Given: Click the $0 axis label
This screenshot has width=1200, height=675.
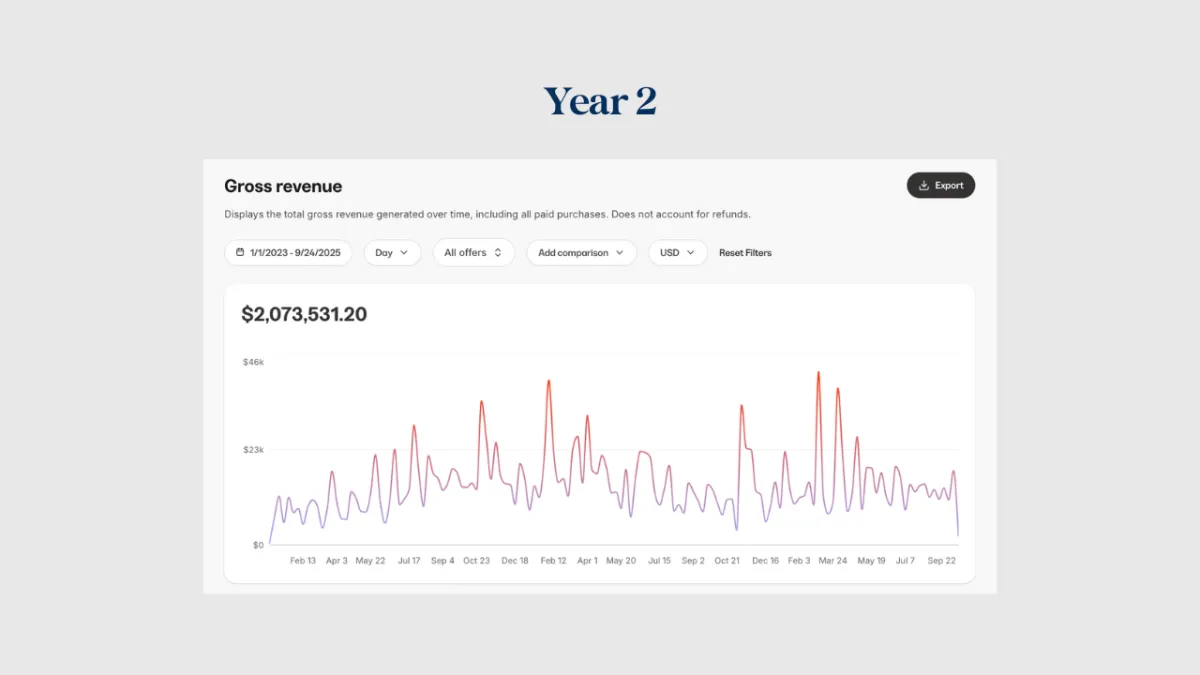Looking at the screenshot, I should click(x=258, y=545).
